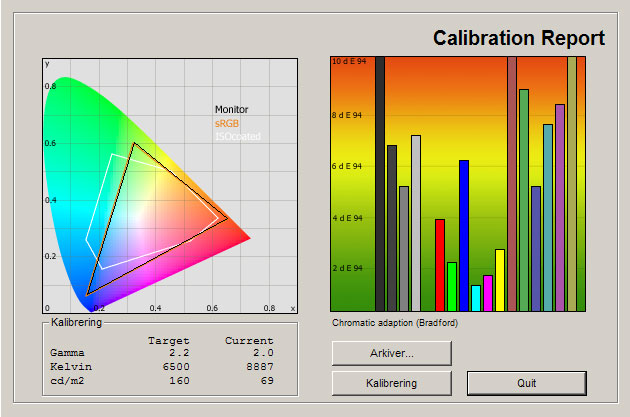
Task: Click the yellow bar in dE chart
Action: [x=500, y=280]
